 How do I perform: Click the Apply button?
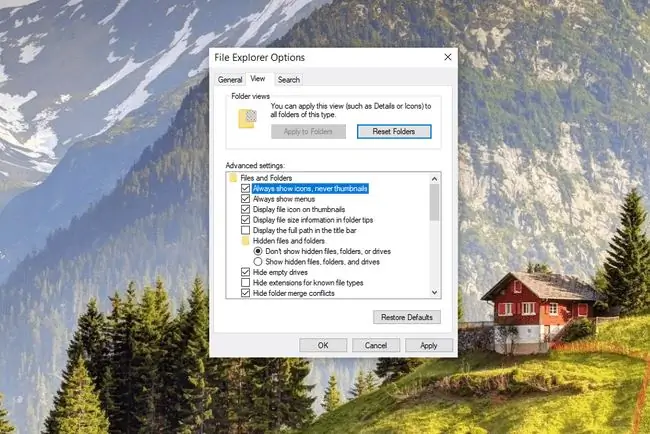pos(429,345)
